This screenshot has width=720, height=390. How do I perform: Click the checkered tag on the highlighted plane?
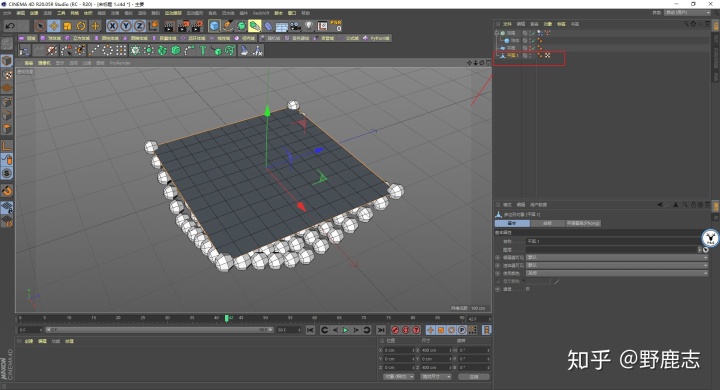point(547,55)
